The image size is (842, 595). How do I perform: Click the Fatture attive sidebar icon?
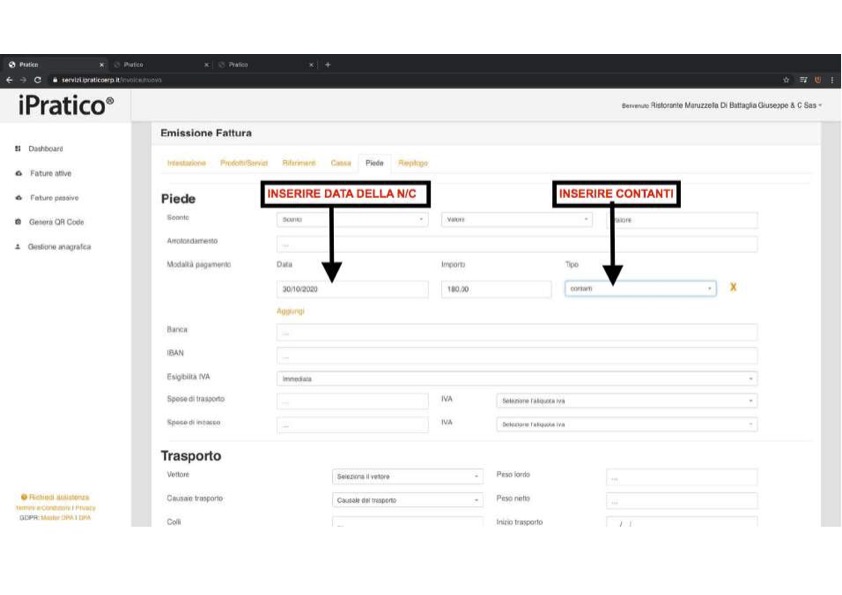click(x=18, y=173)
